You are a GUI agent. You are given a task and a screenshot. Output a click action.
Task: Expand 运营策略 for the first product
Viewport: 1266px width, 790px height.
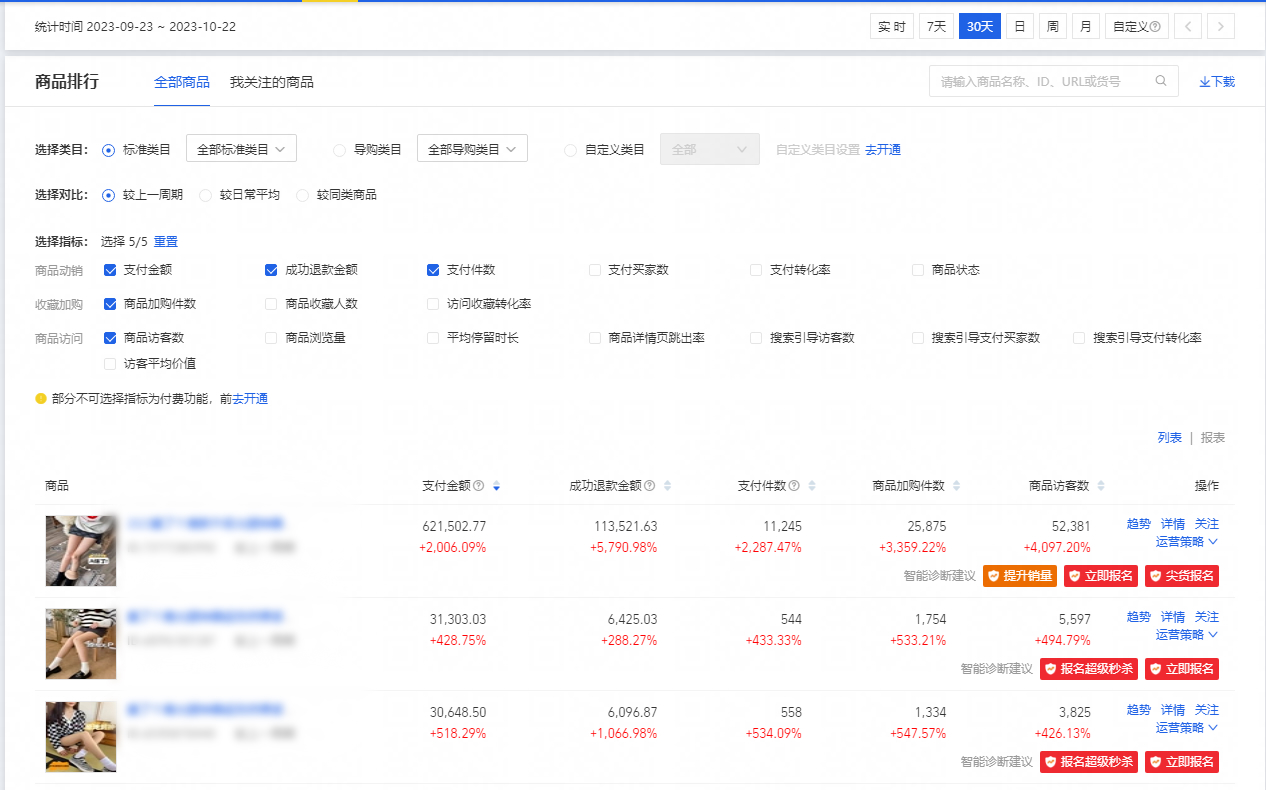pyautogui.click(x=1187, y=542)
